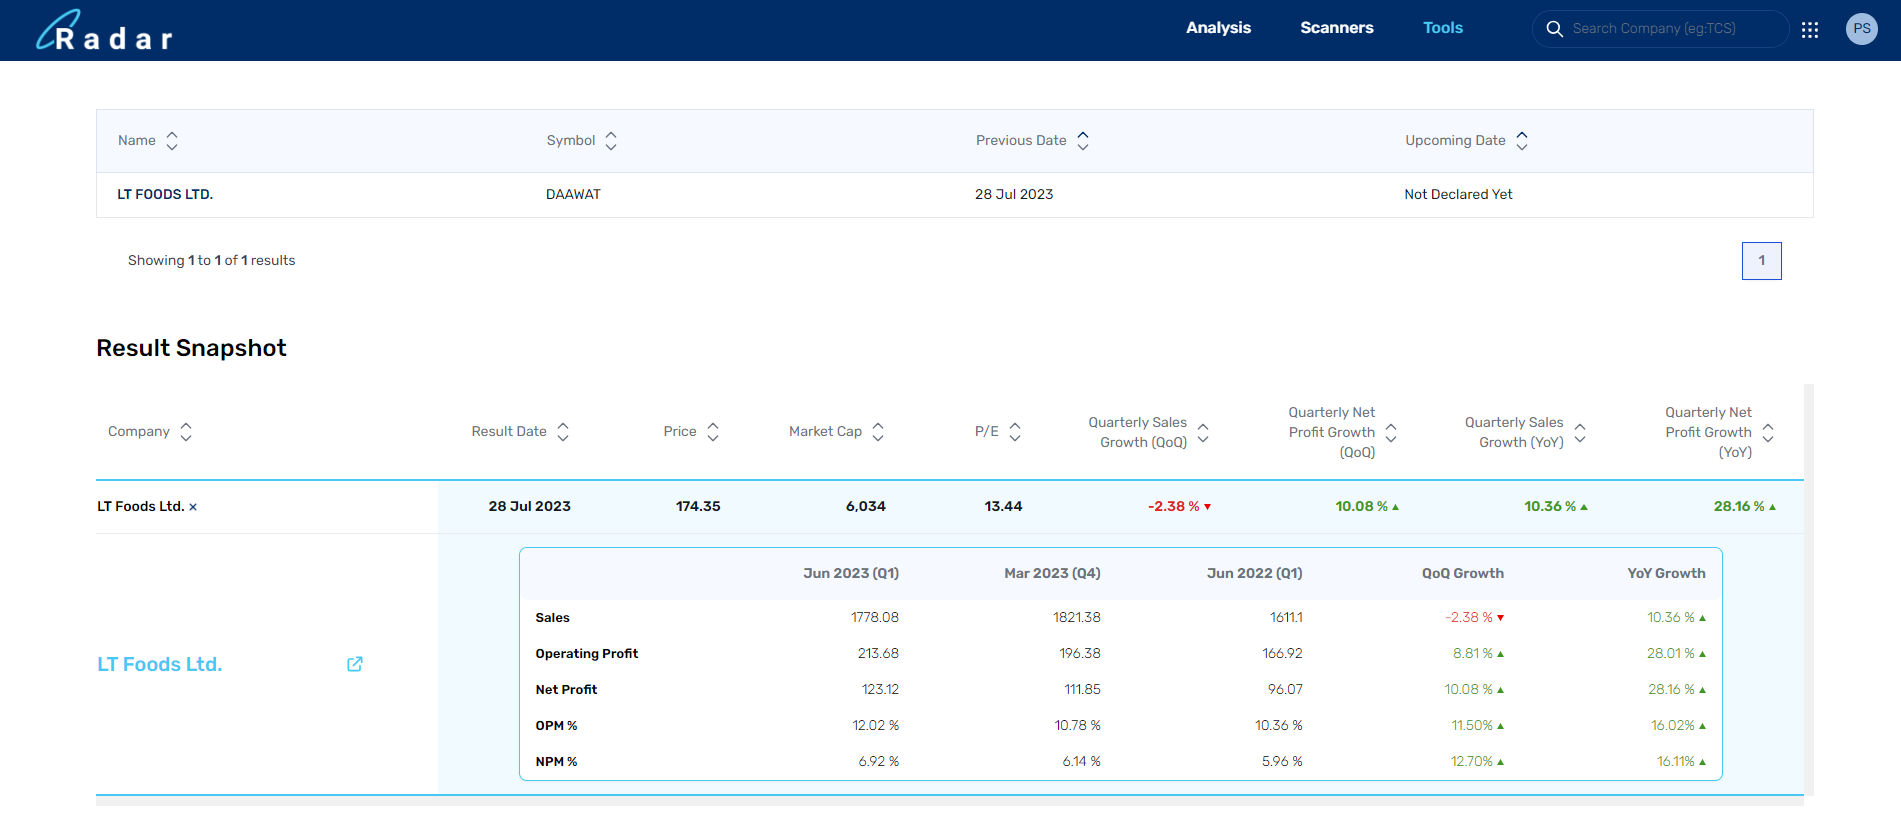Click the Result Snapshot vertical scrollbar
The height and width of the screenshot is (817, 1901).
pyautogui.click(x=1809, y=589)
